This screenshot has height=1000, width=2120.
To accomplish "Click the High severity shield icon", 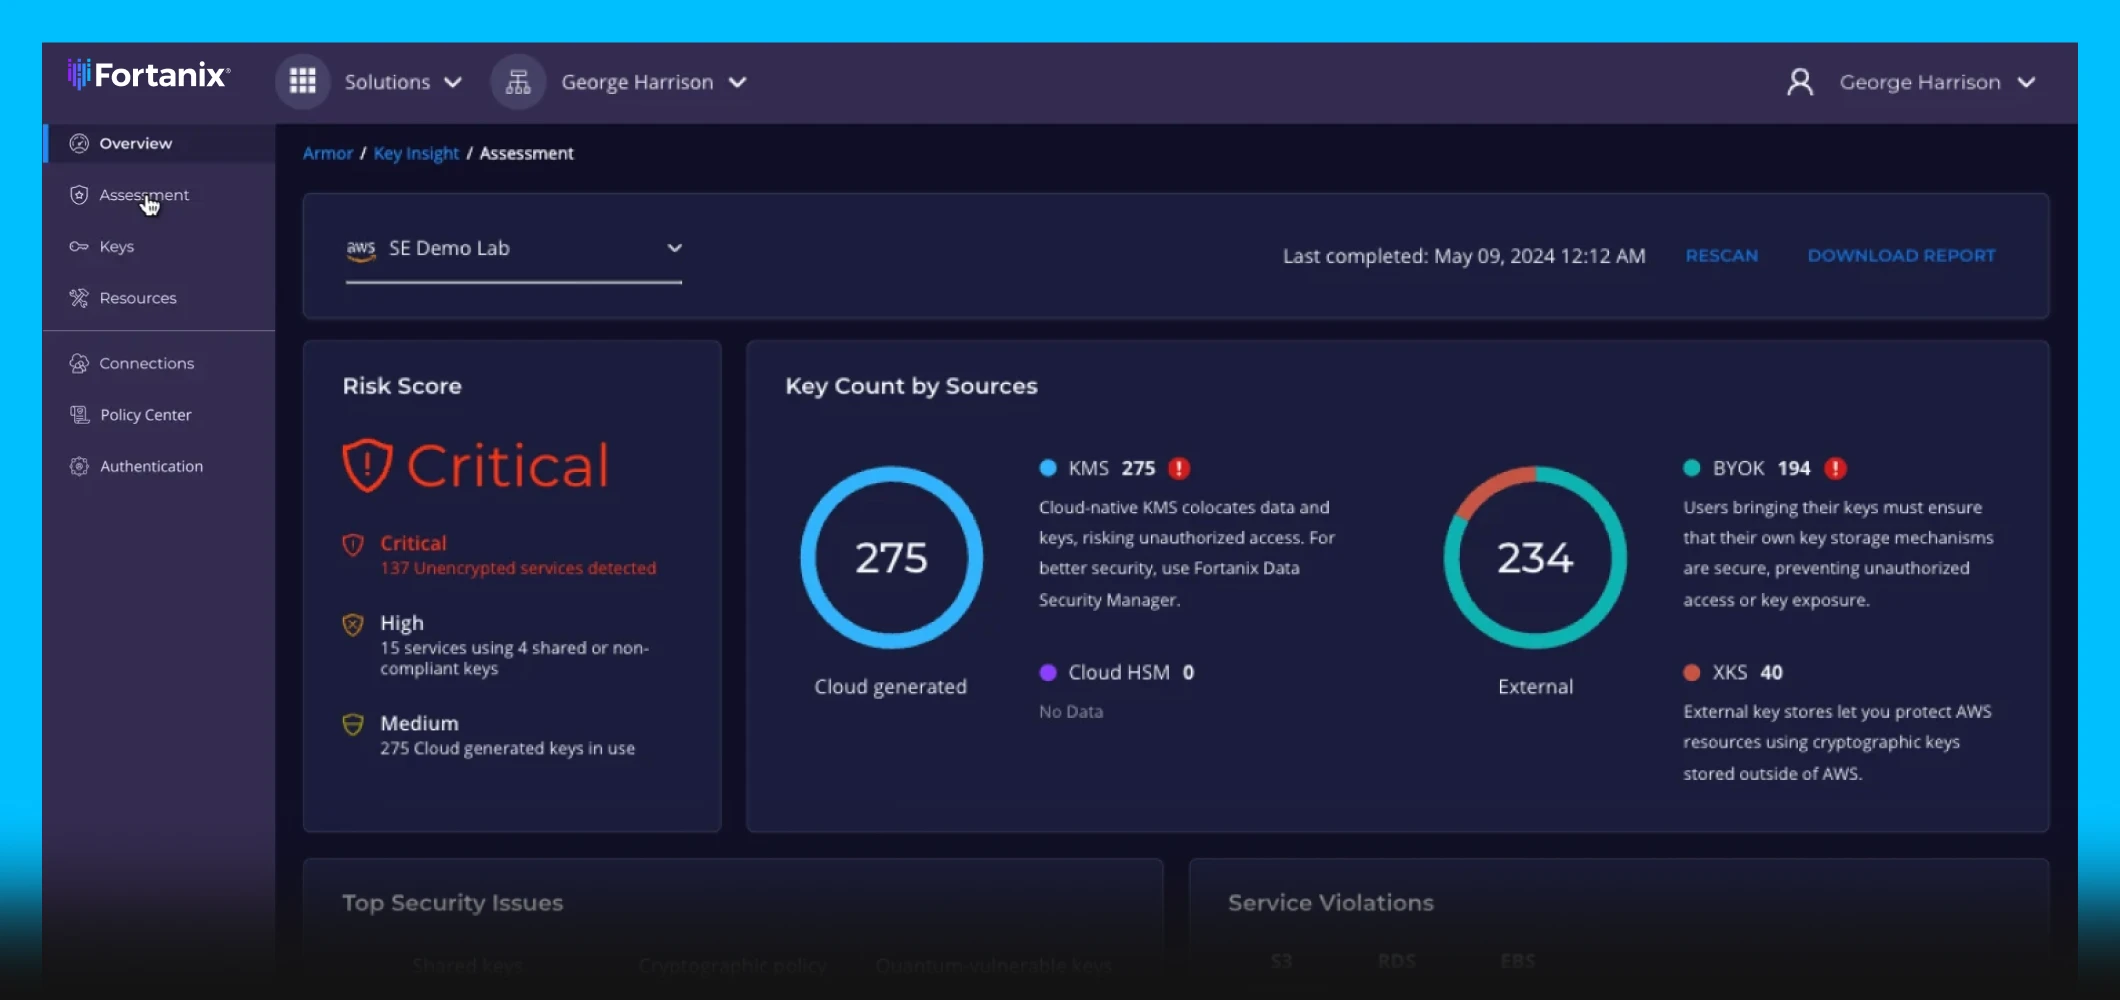I will click(353, 625).
